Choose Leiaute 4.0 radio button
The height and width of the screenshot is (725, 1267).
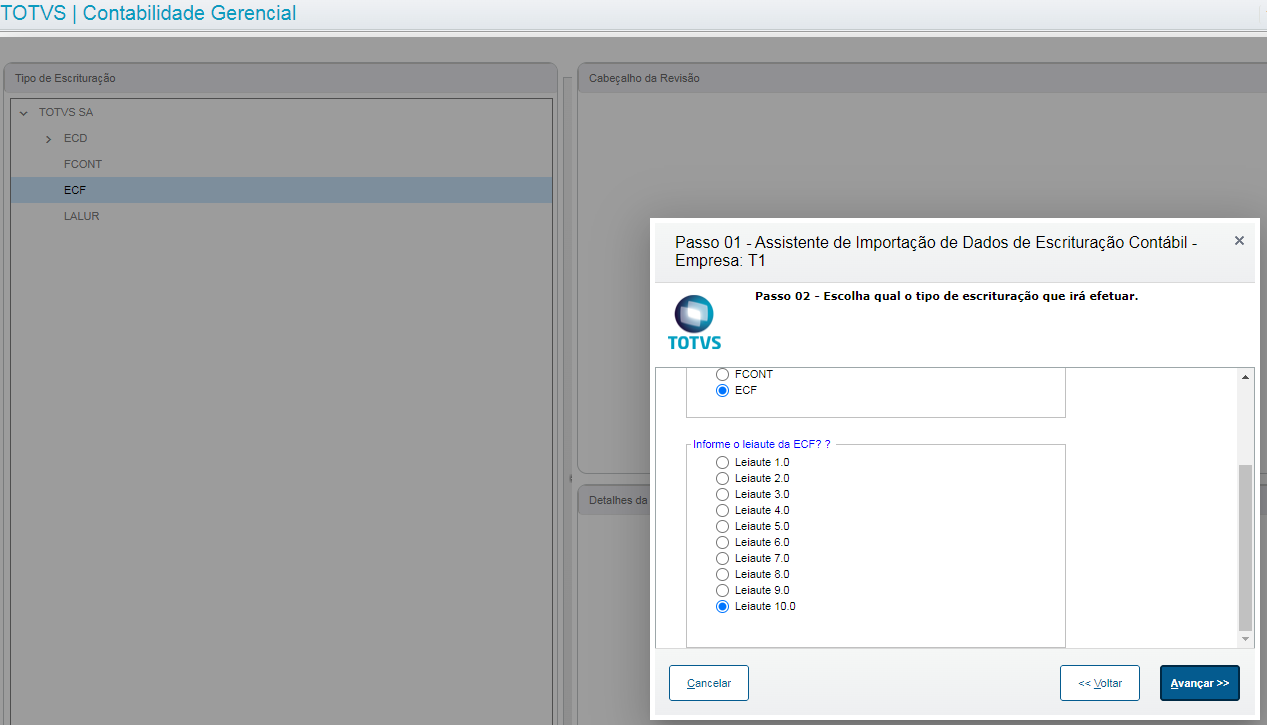[x=723, y=510]
